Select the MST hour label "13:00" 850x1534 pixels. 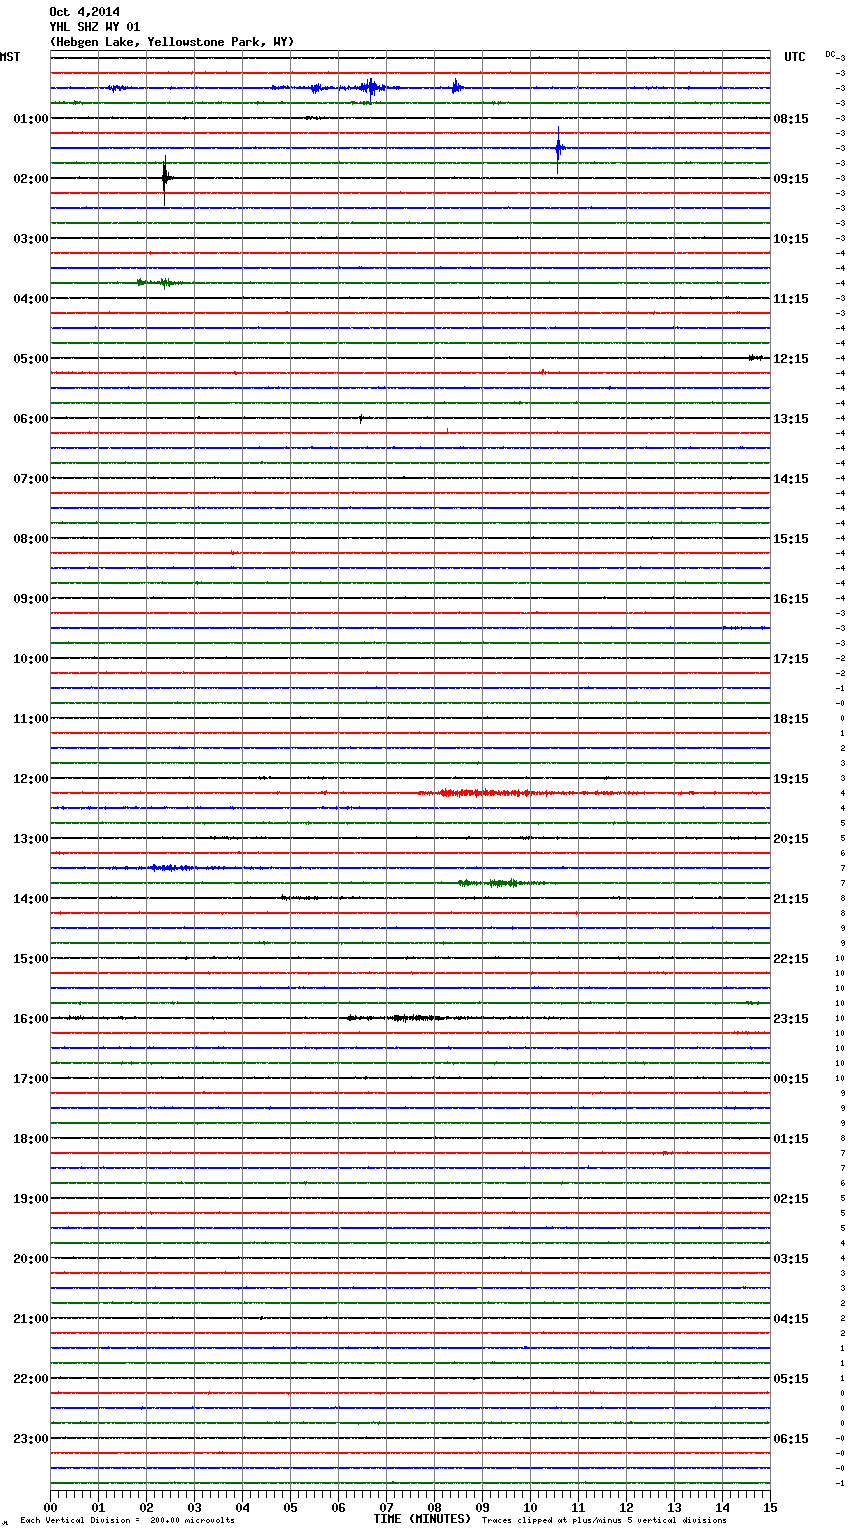pyautogui.click(x=31, y=839)
